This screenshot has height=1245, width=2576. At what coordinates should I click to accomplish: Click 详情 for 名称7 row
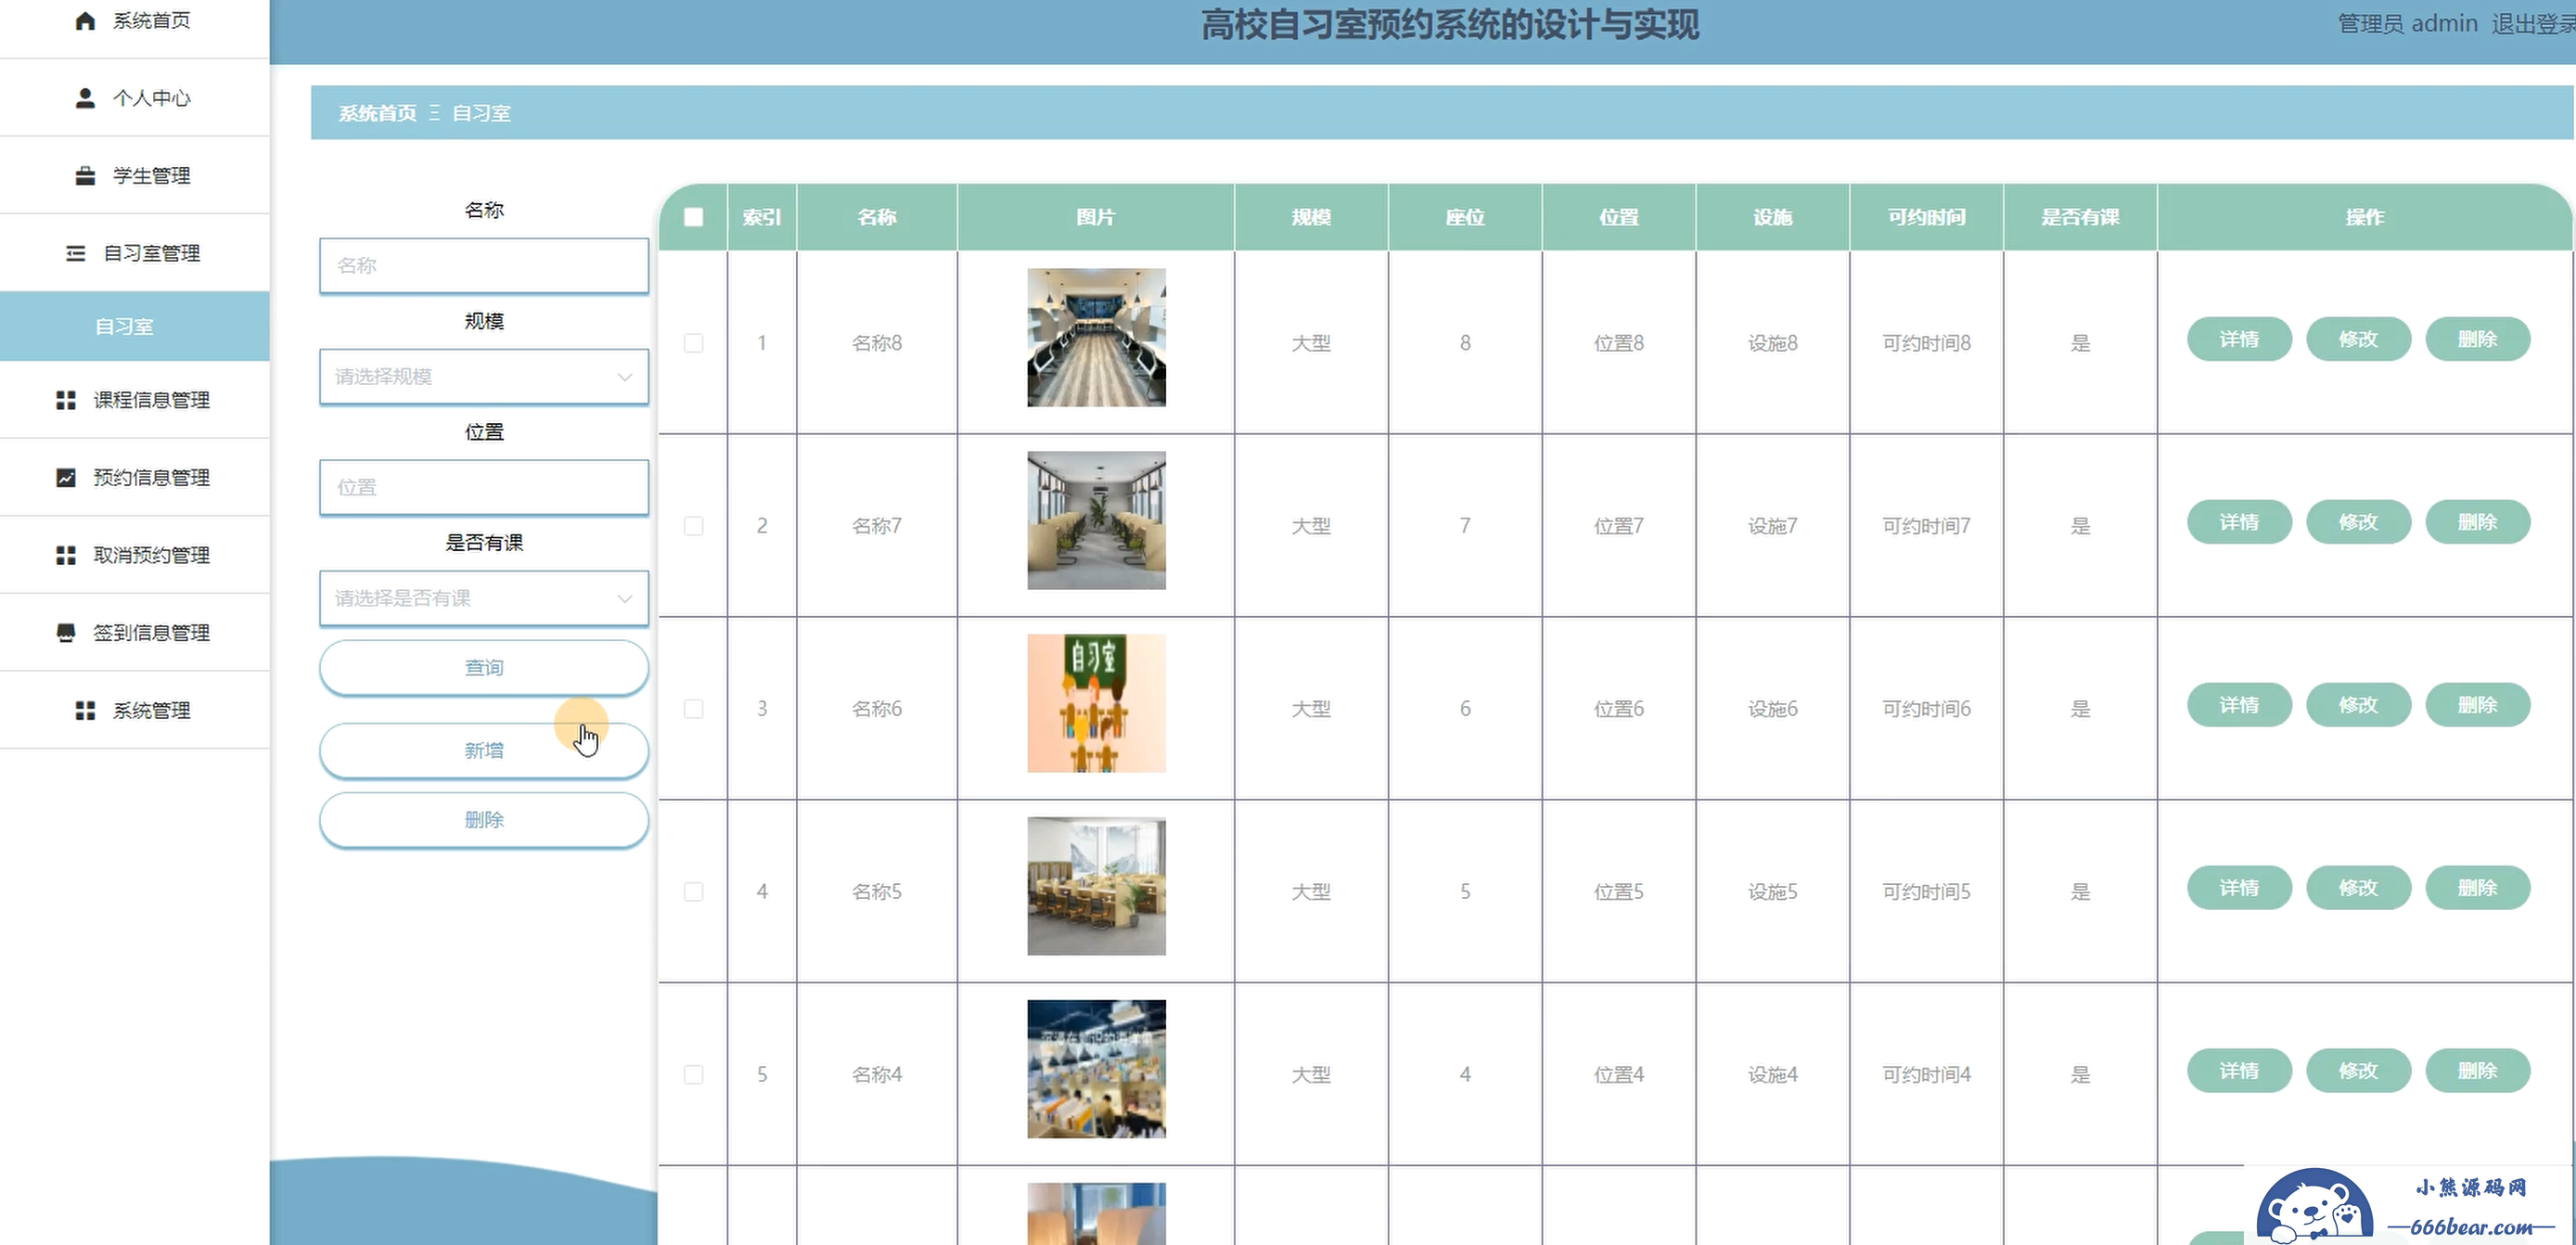point(2239,523)
